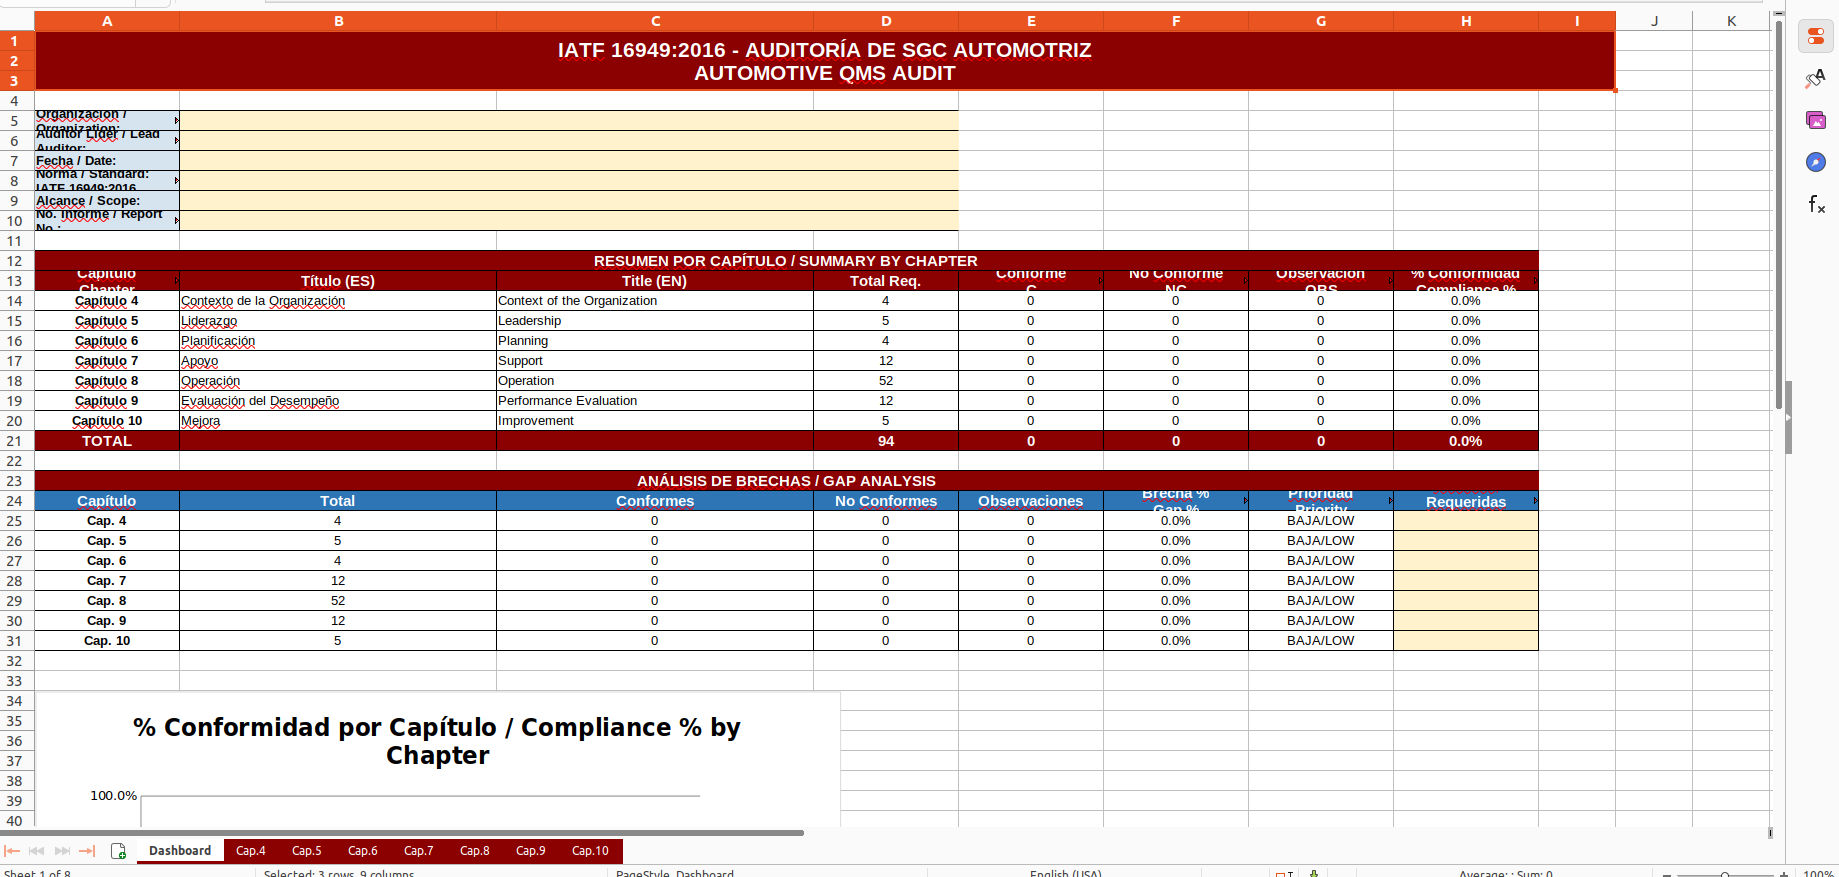
Task: Select row 21 header
Action: [x=15, y=441]
